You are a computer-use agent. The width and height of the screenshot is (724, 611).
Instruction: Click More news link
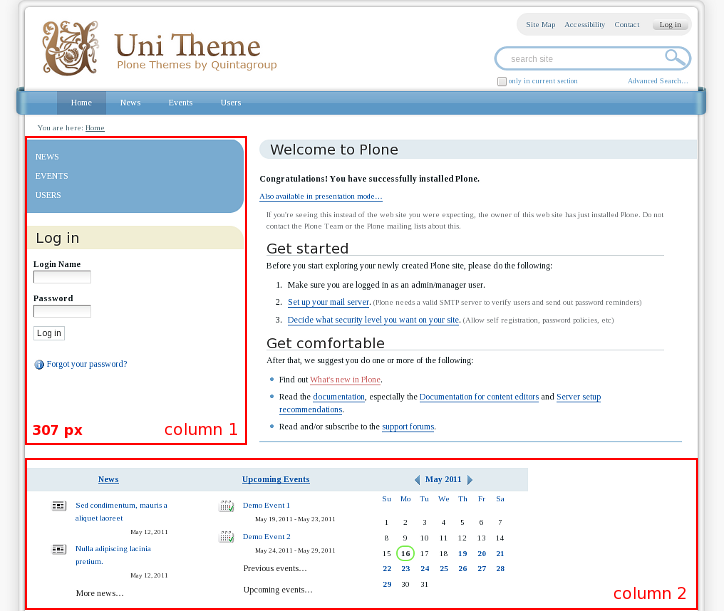tap(100, 593)
